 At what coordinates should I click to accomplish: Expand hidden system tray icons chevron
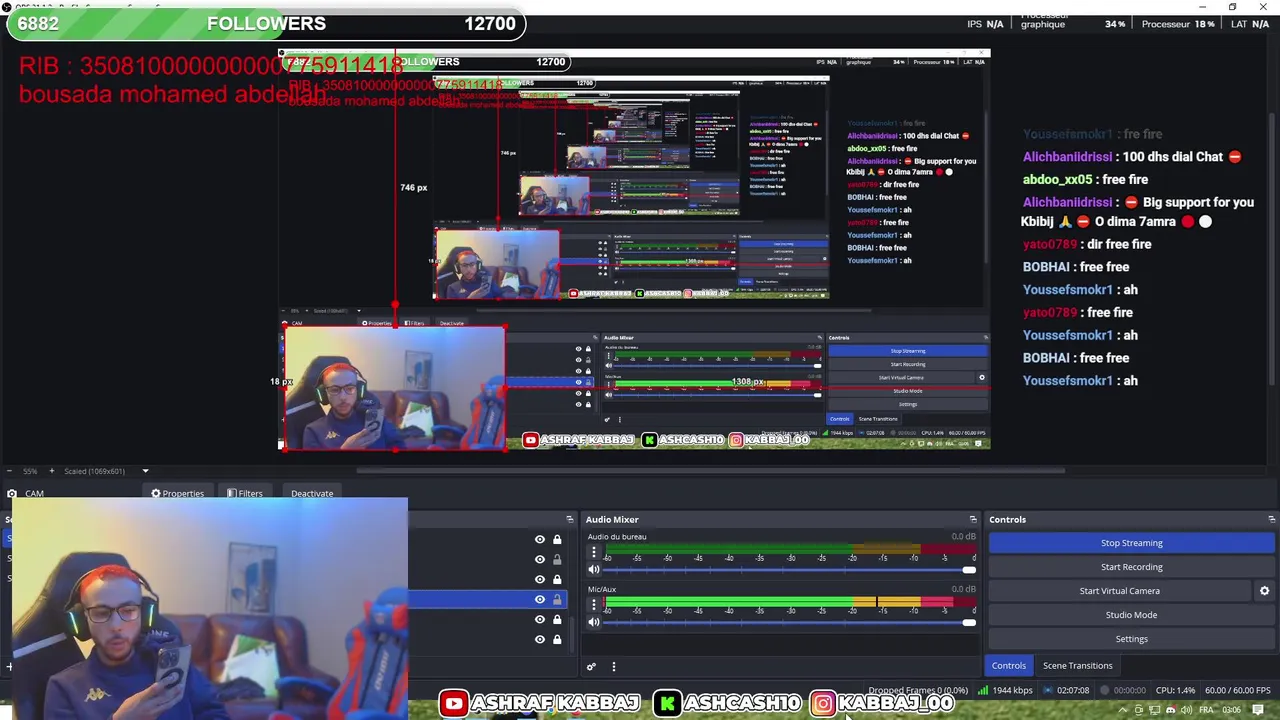[1122, 710]
